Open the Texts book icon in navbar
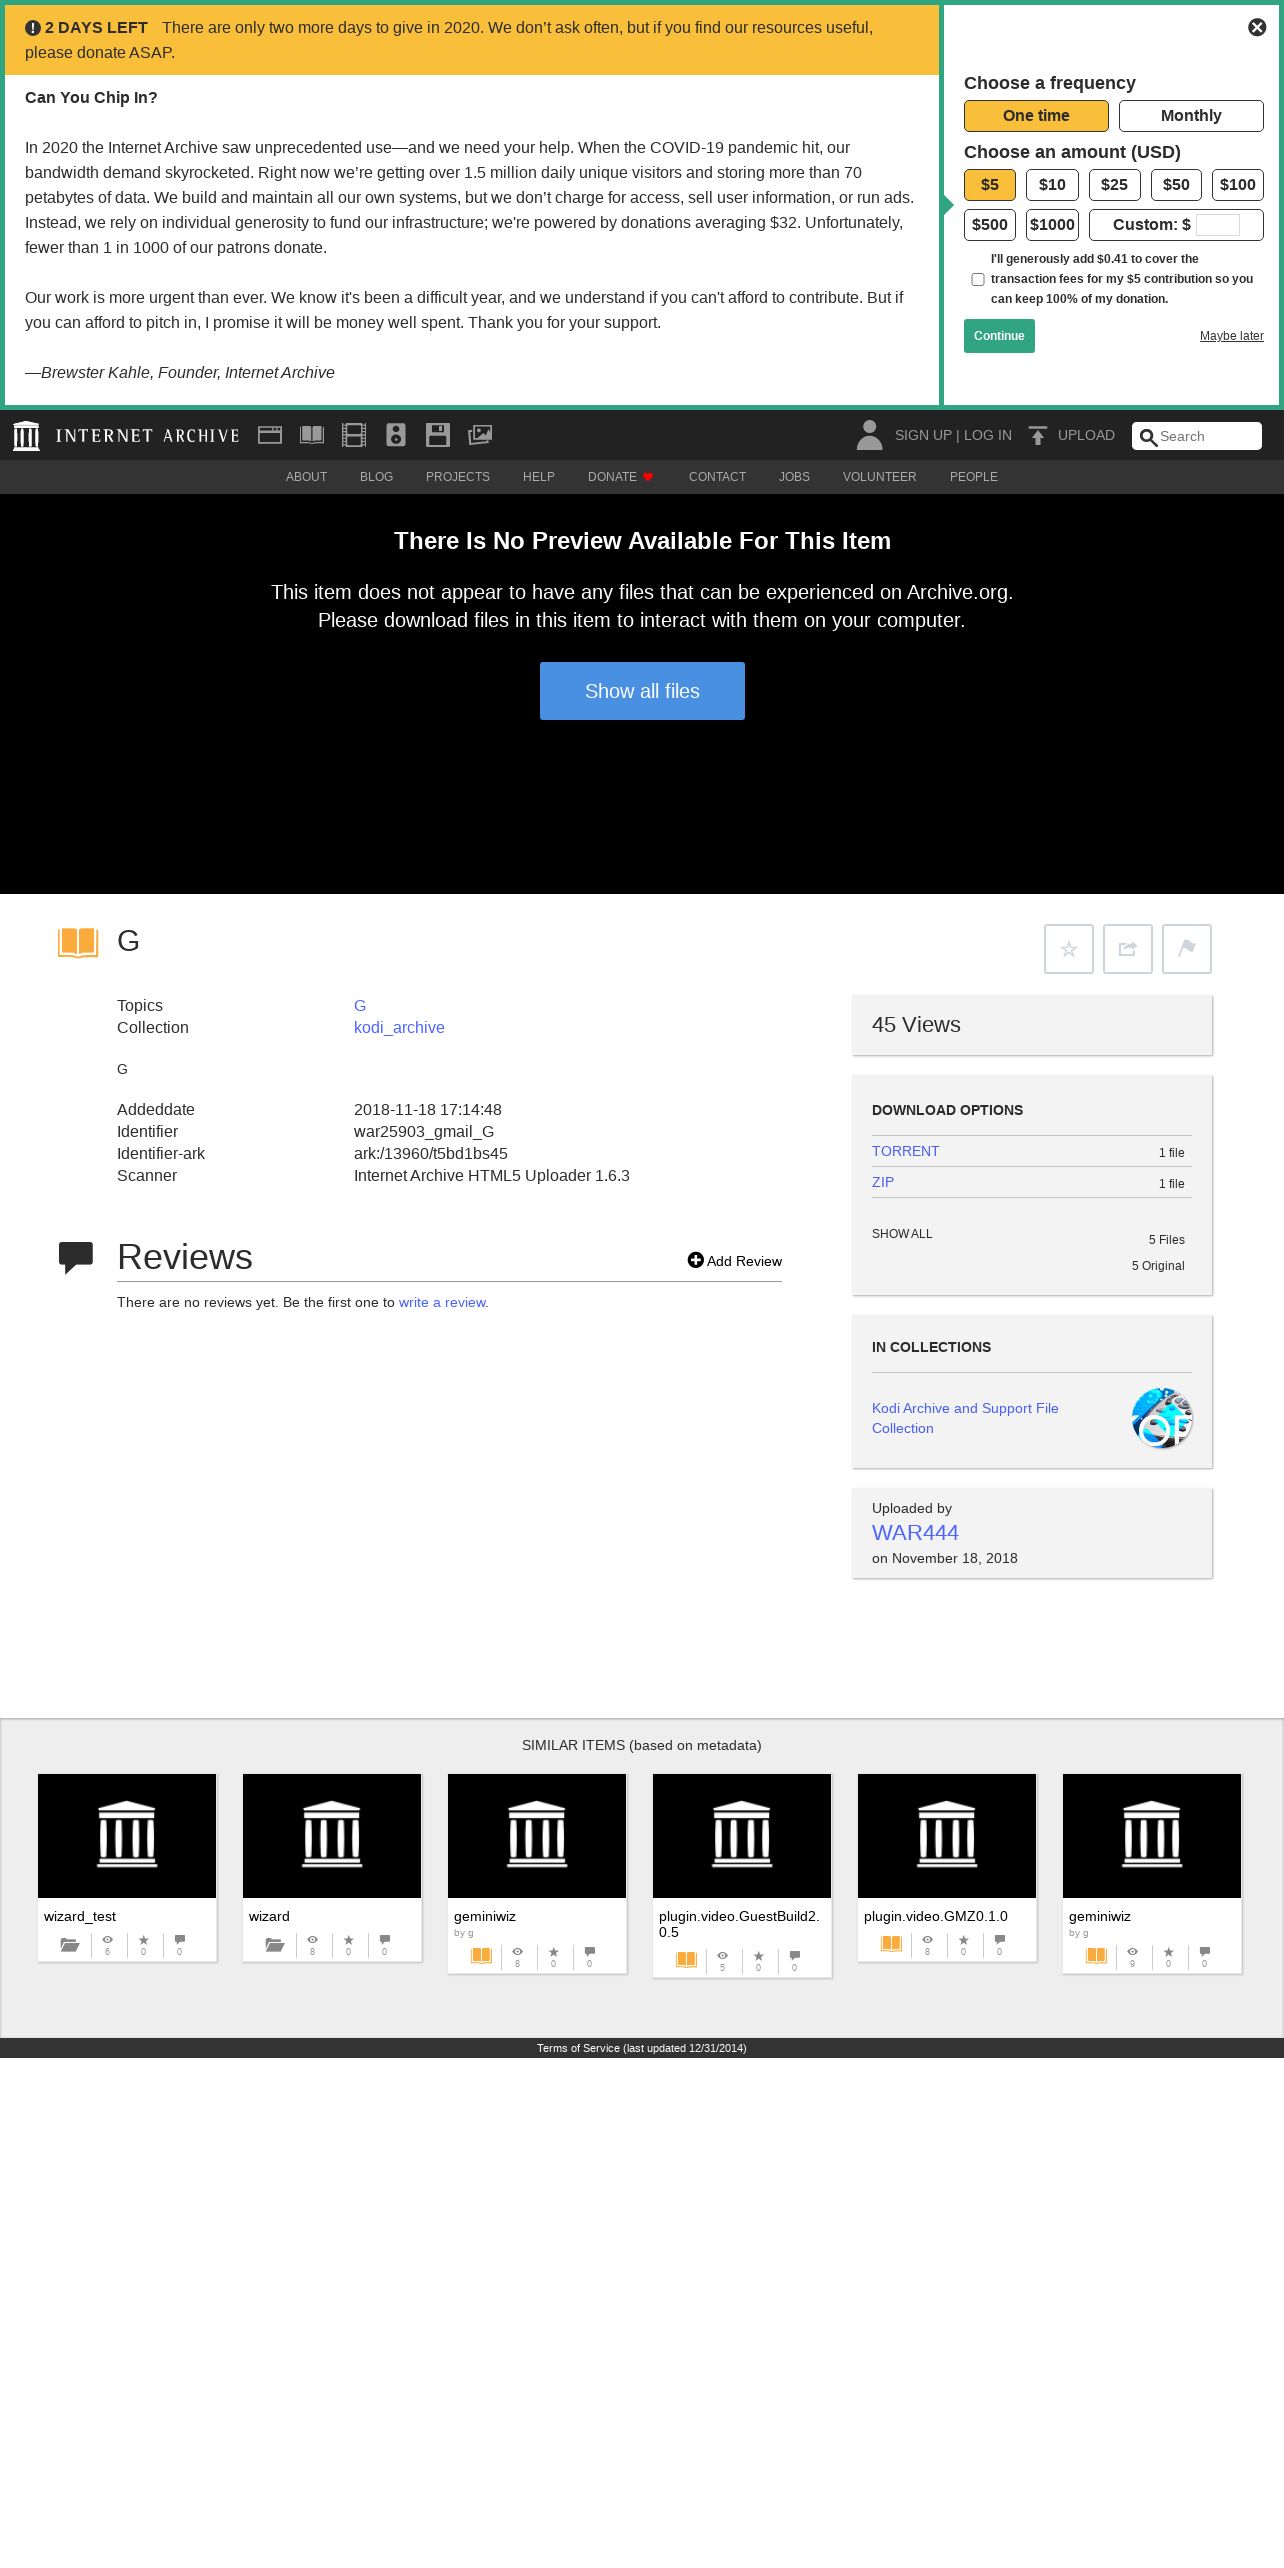This screenshot has height=2568, width=1284. click(312, 435)
